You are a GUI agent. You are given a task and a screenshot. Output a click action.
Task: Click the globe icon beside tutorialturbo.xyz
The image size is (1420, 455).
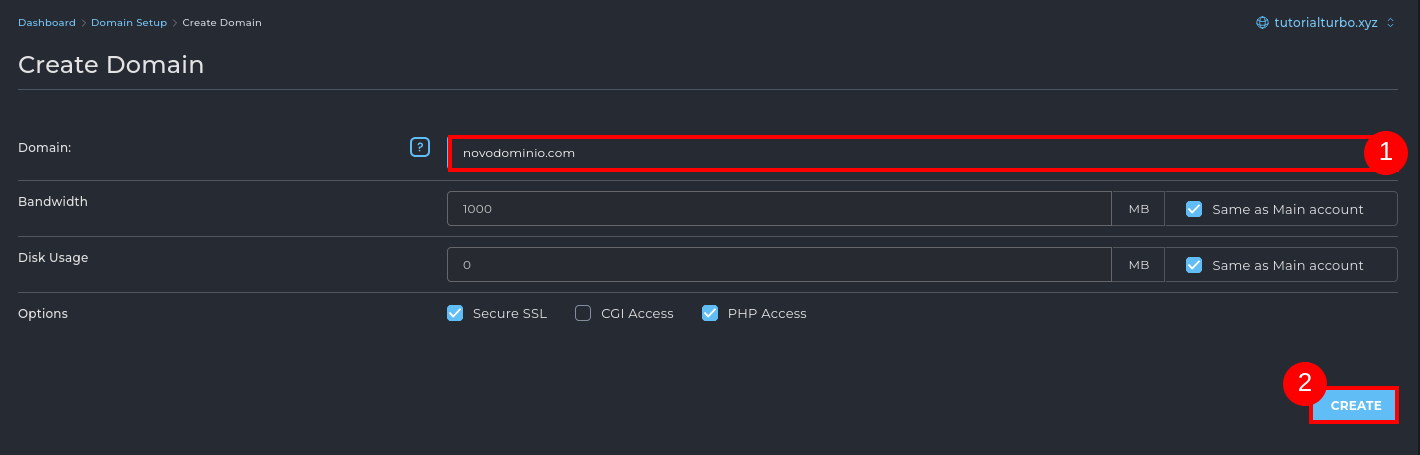1263,22
